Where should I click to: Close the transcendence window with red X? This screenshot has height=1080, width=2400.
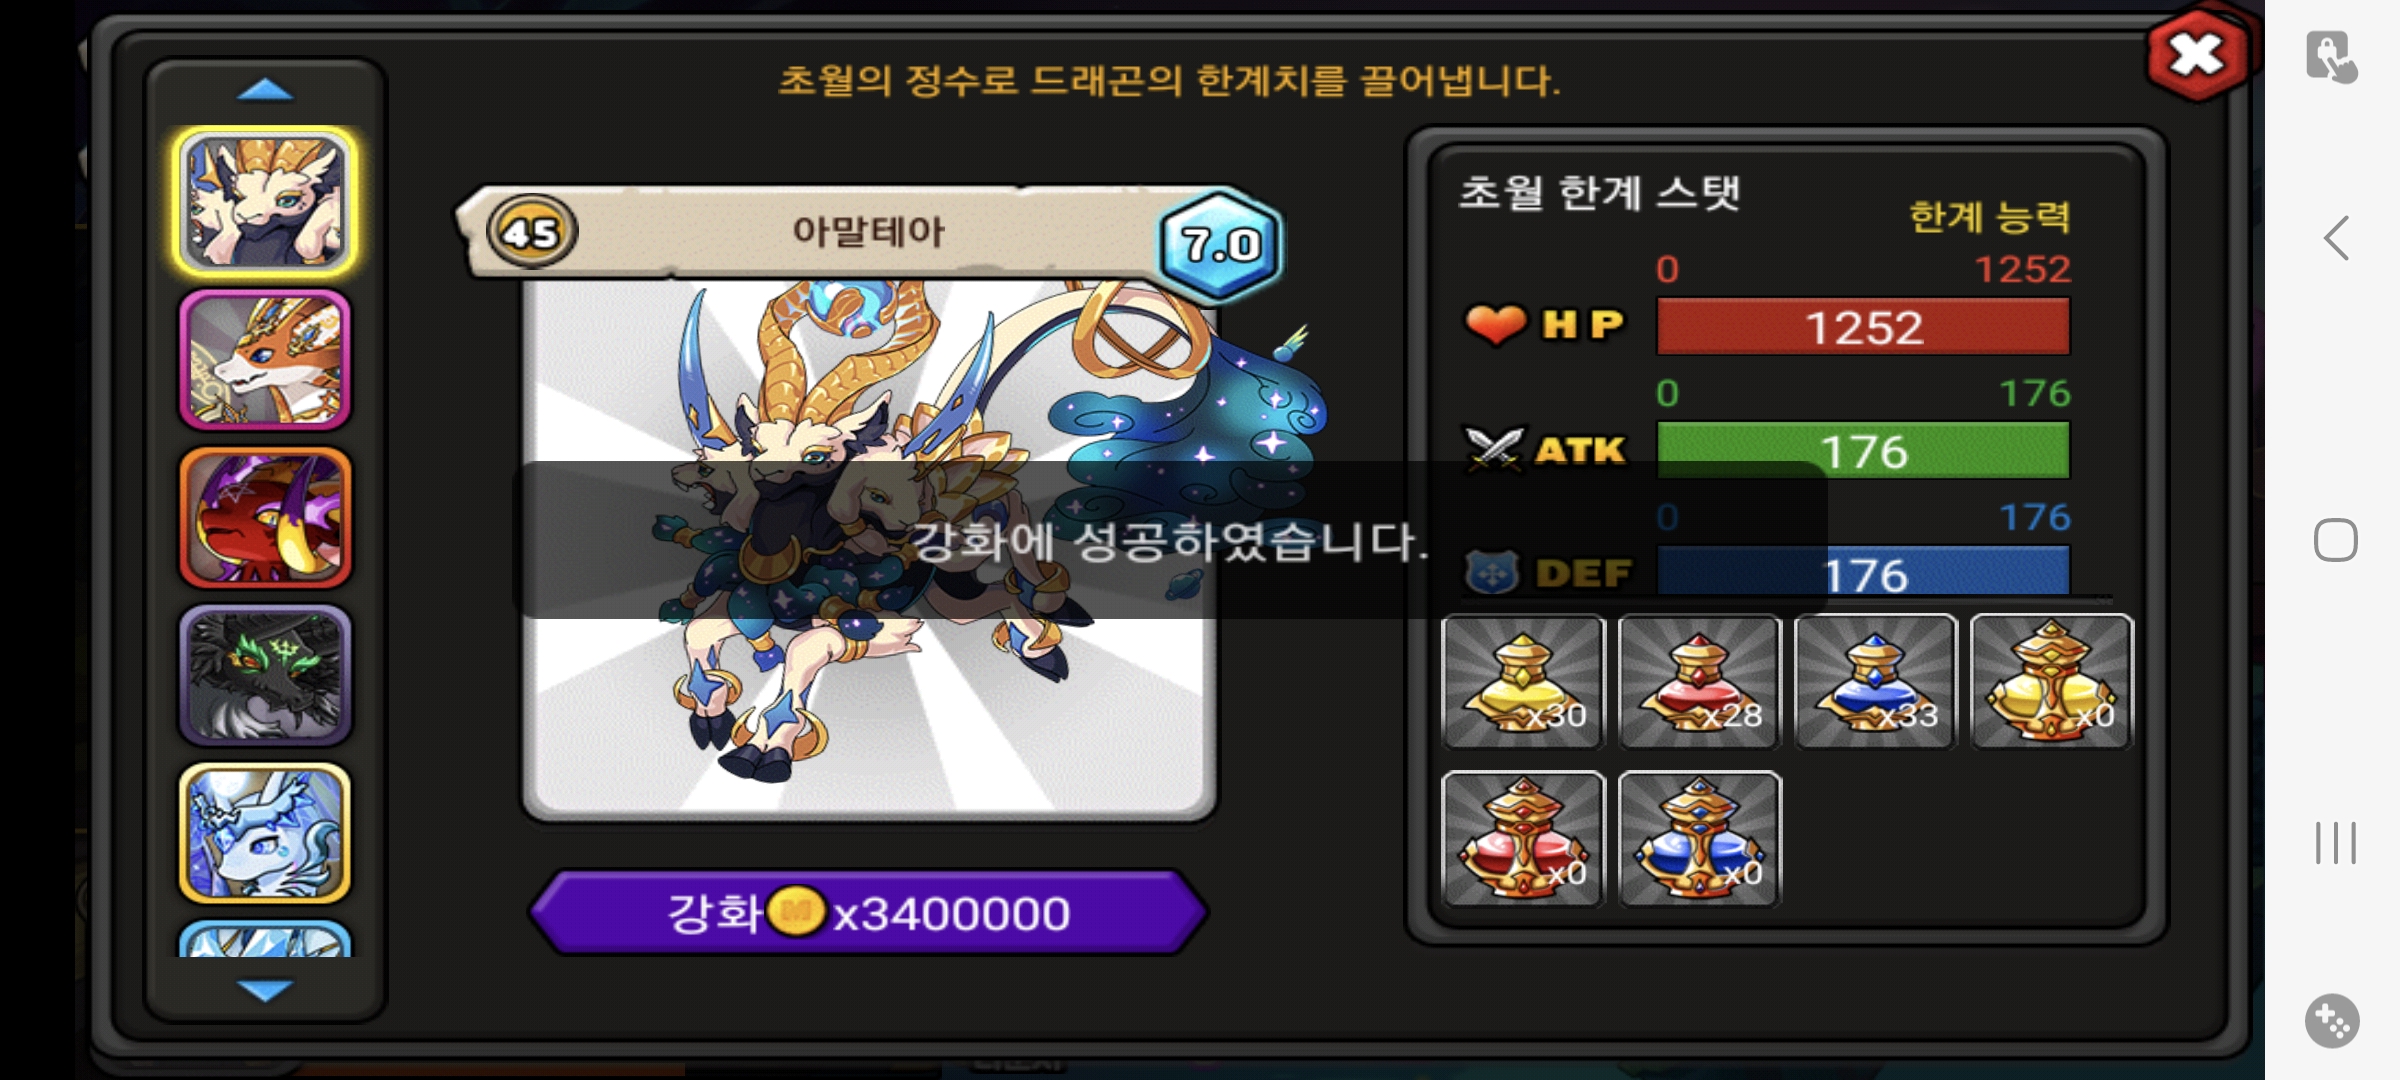[2197, 55]
